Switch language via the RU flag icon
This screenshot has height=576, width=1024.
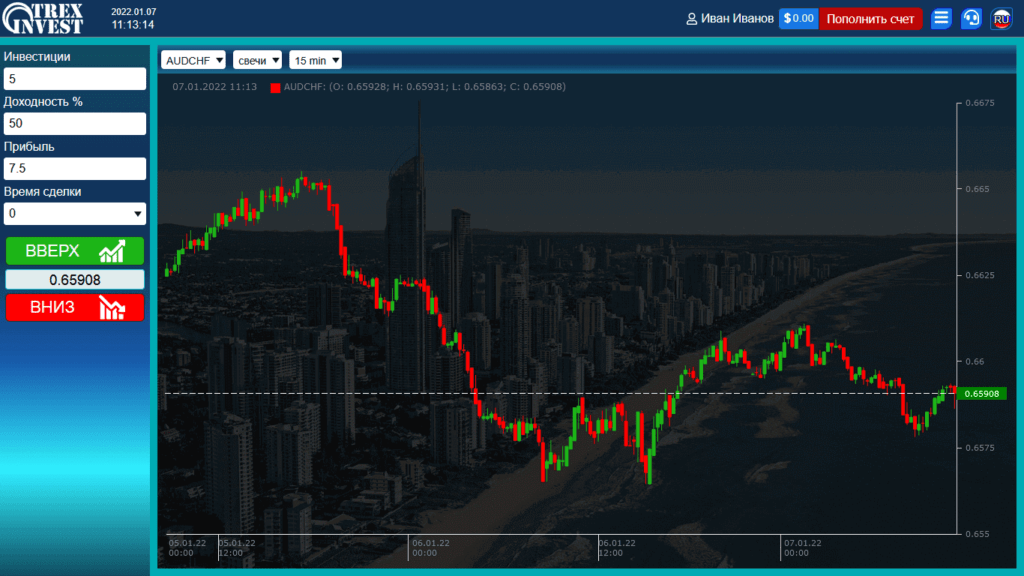click(x=1001, y=18)
